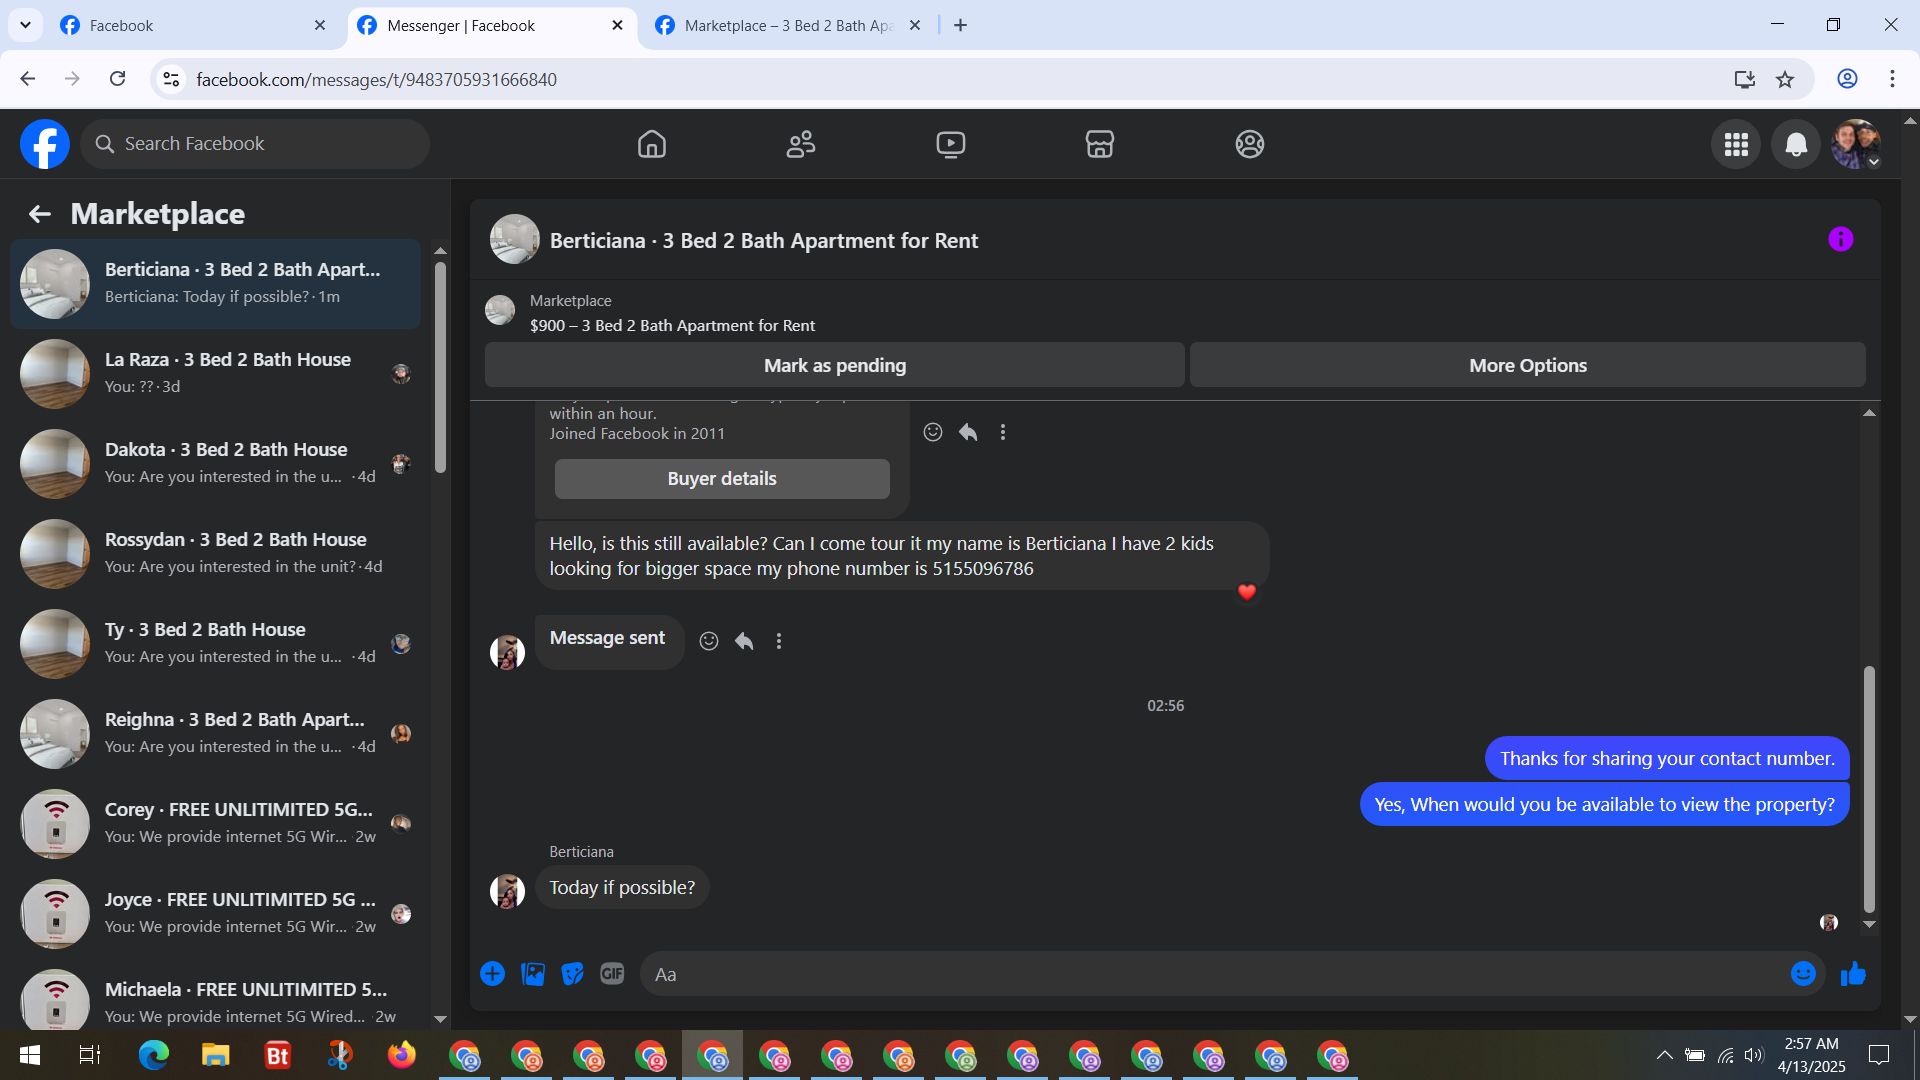Open the Ty 3 Bed 2 Bath House chat

(215, 644)
